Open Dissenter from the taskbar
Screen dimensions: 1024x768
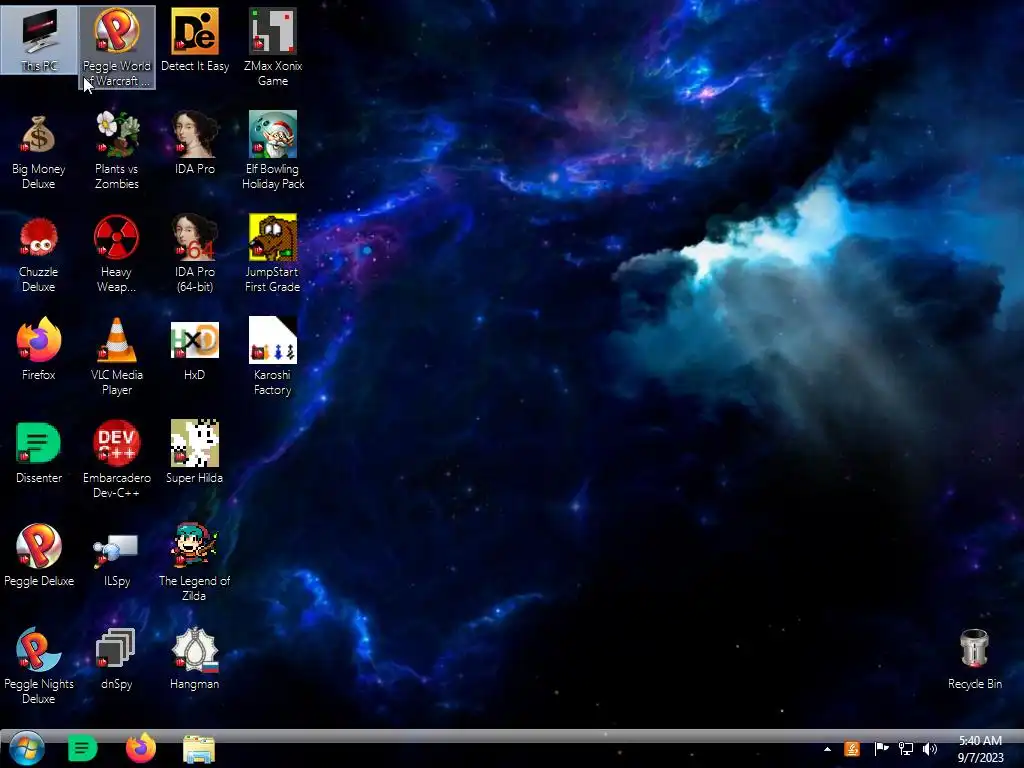tap(82, 748)
